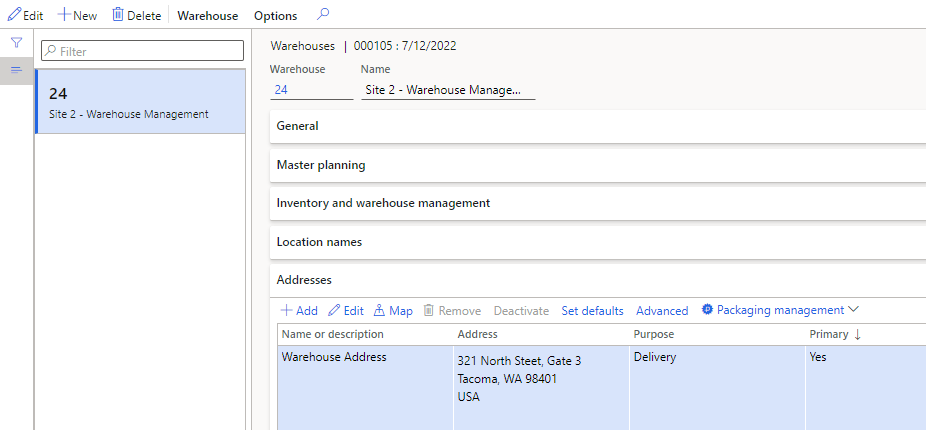This screenshot has width=926, height=430.
Task: Expand Inventory and warehouse management fasttab
Action: 598,203
